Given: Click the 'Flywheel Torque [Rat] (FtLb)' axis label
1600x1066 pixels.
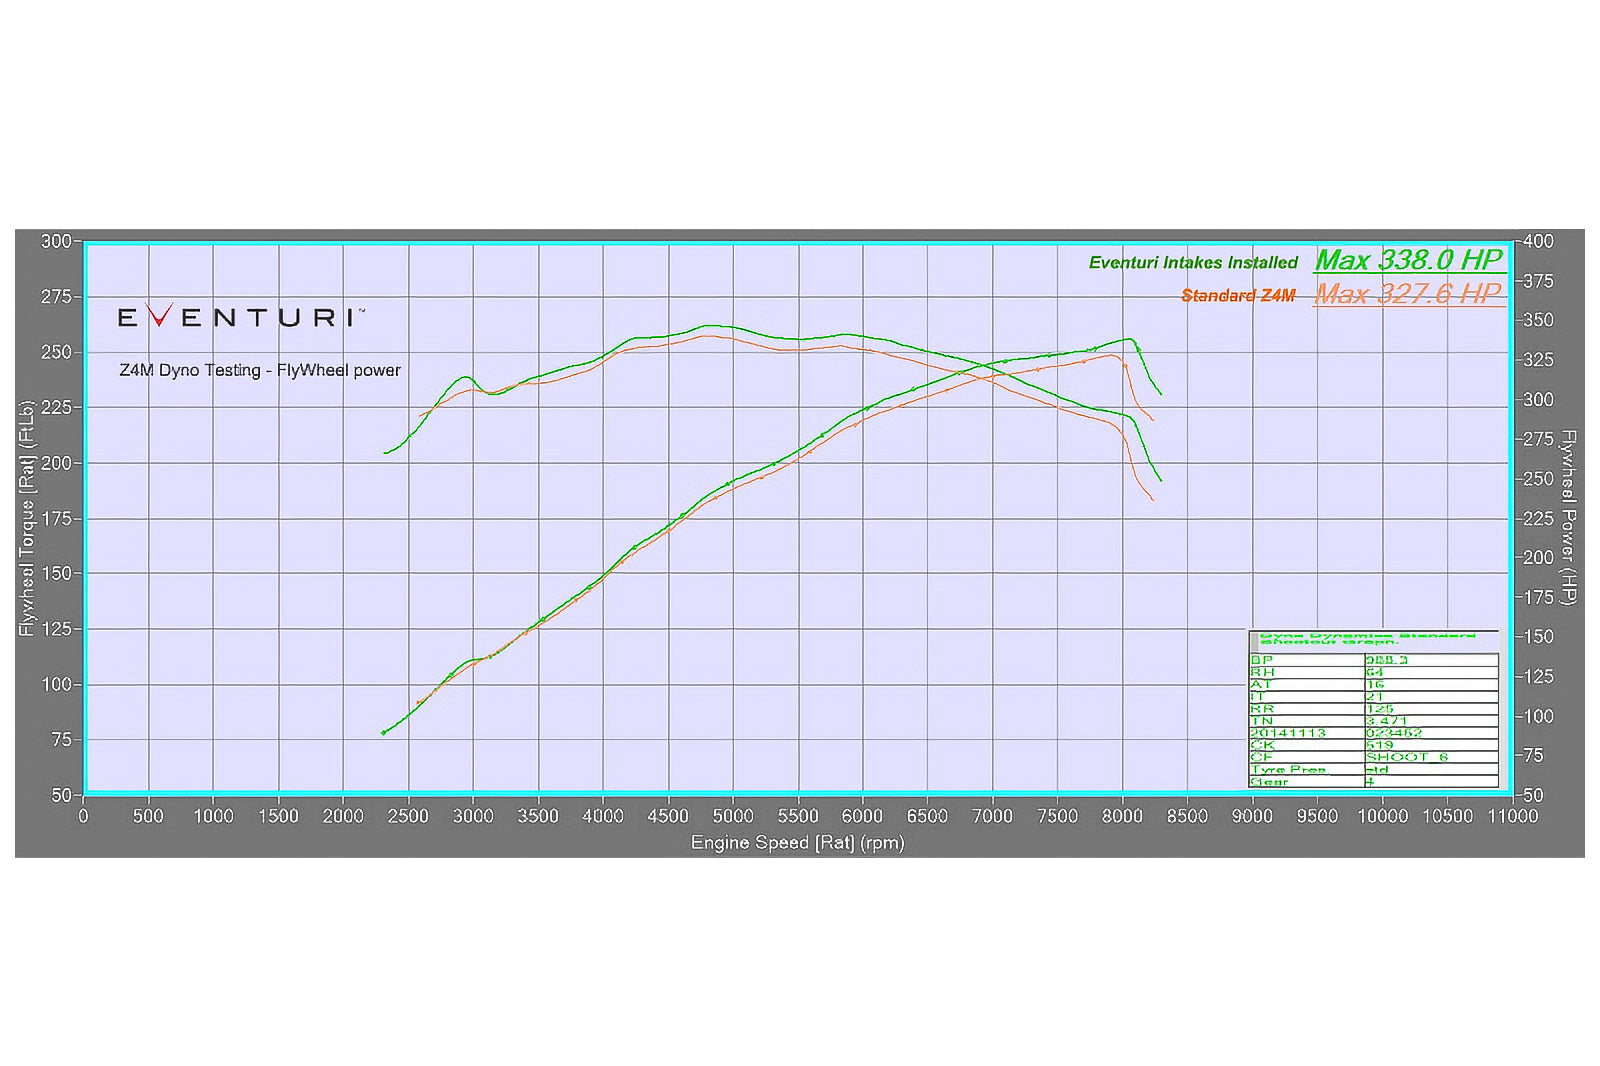Looking at the screenshot, I should click(x=29, y=519).
